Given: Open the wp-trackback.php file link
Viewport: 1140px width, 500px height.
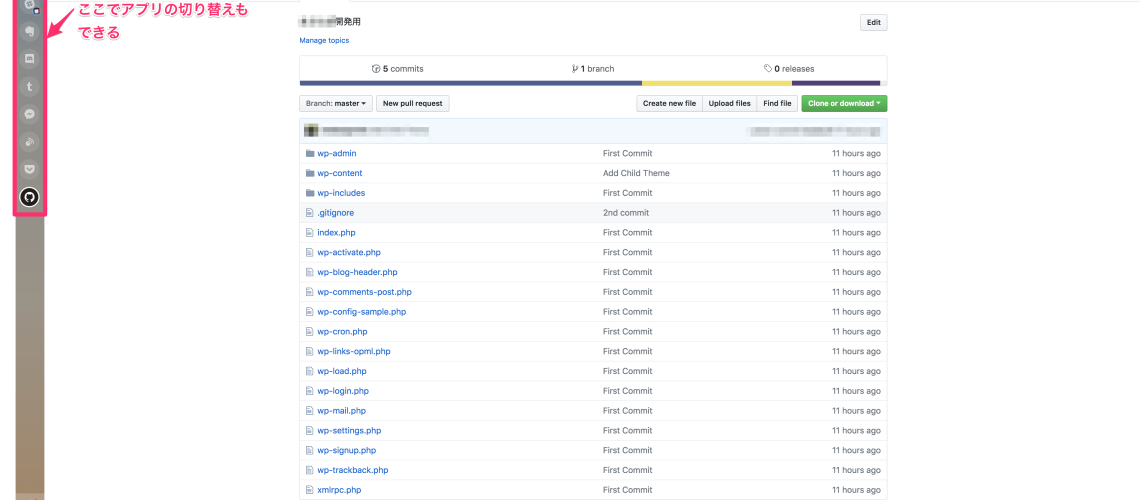Looking at the screenshot, I should tap(353, 470).
